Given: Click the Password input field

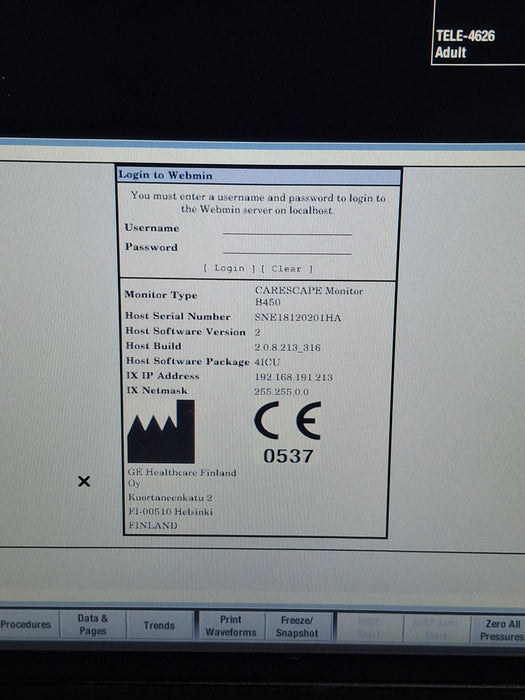Looking at the screenshot, I should pos(287,248).
